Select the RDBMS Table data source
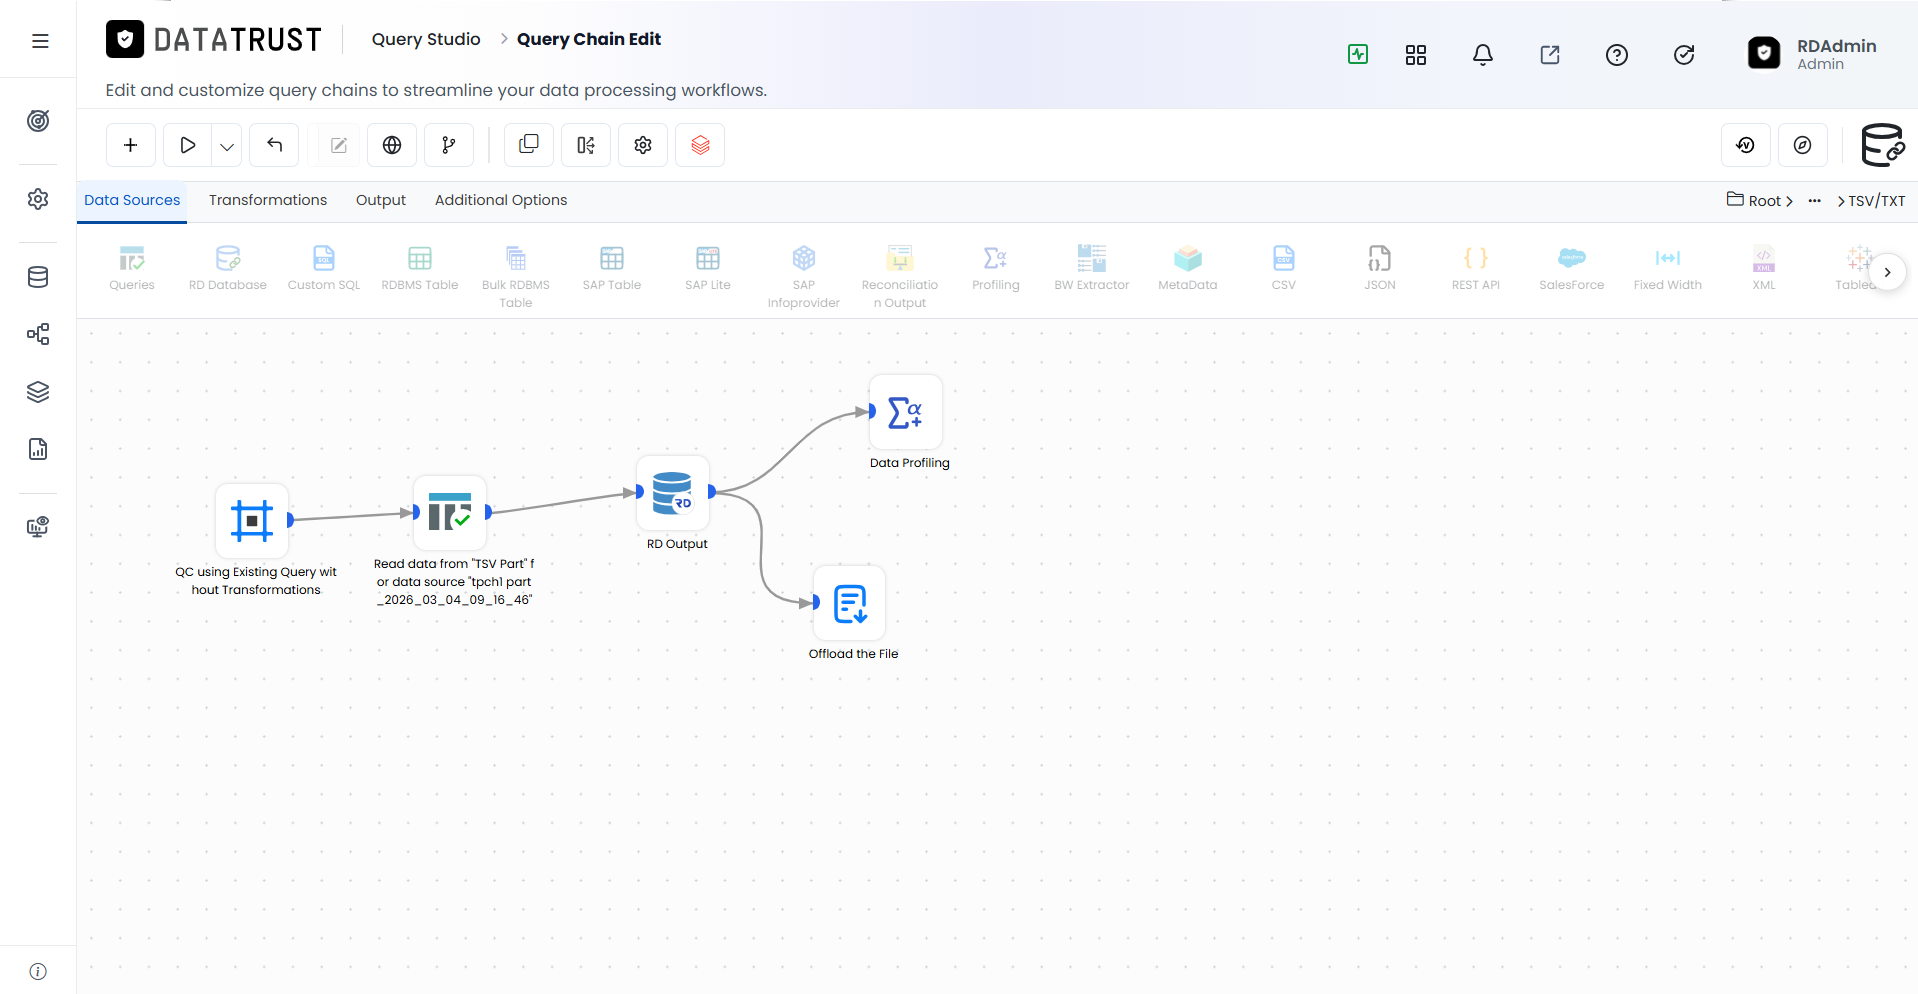 (420, 268)
